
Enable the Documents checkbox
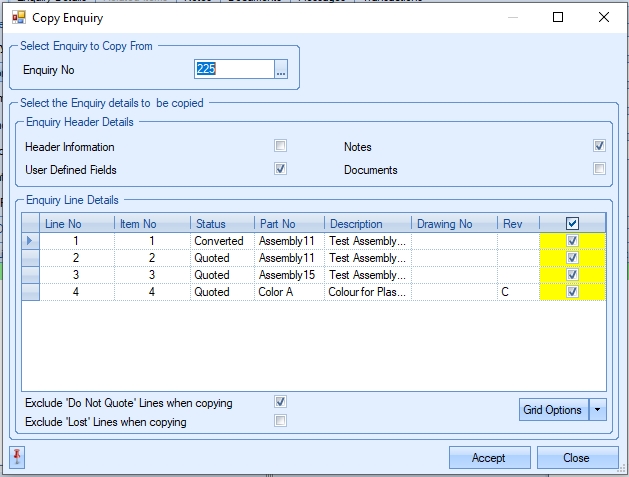599,169
